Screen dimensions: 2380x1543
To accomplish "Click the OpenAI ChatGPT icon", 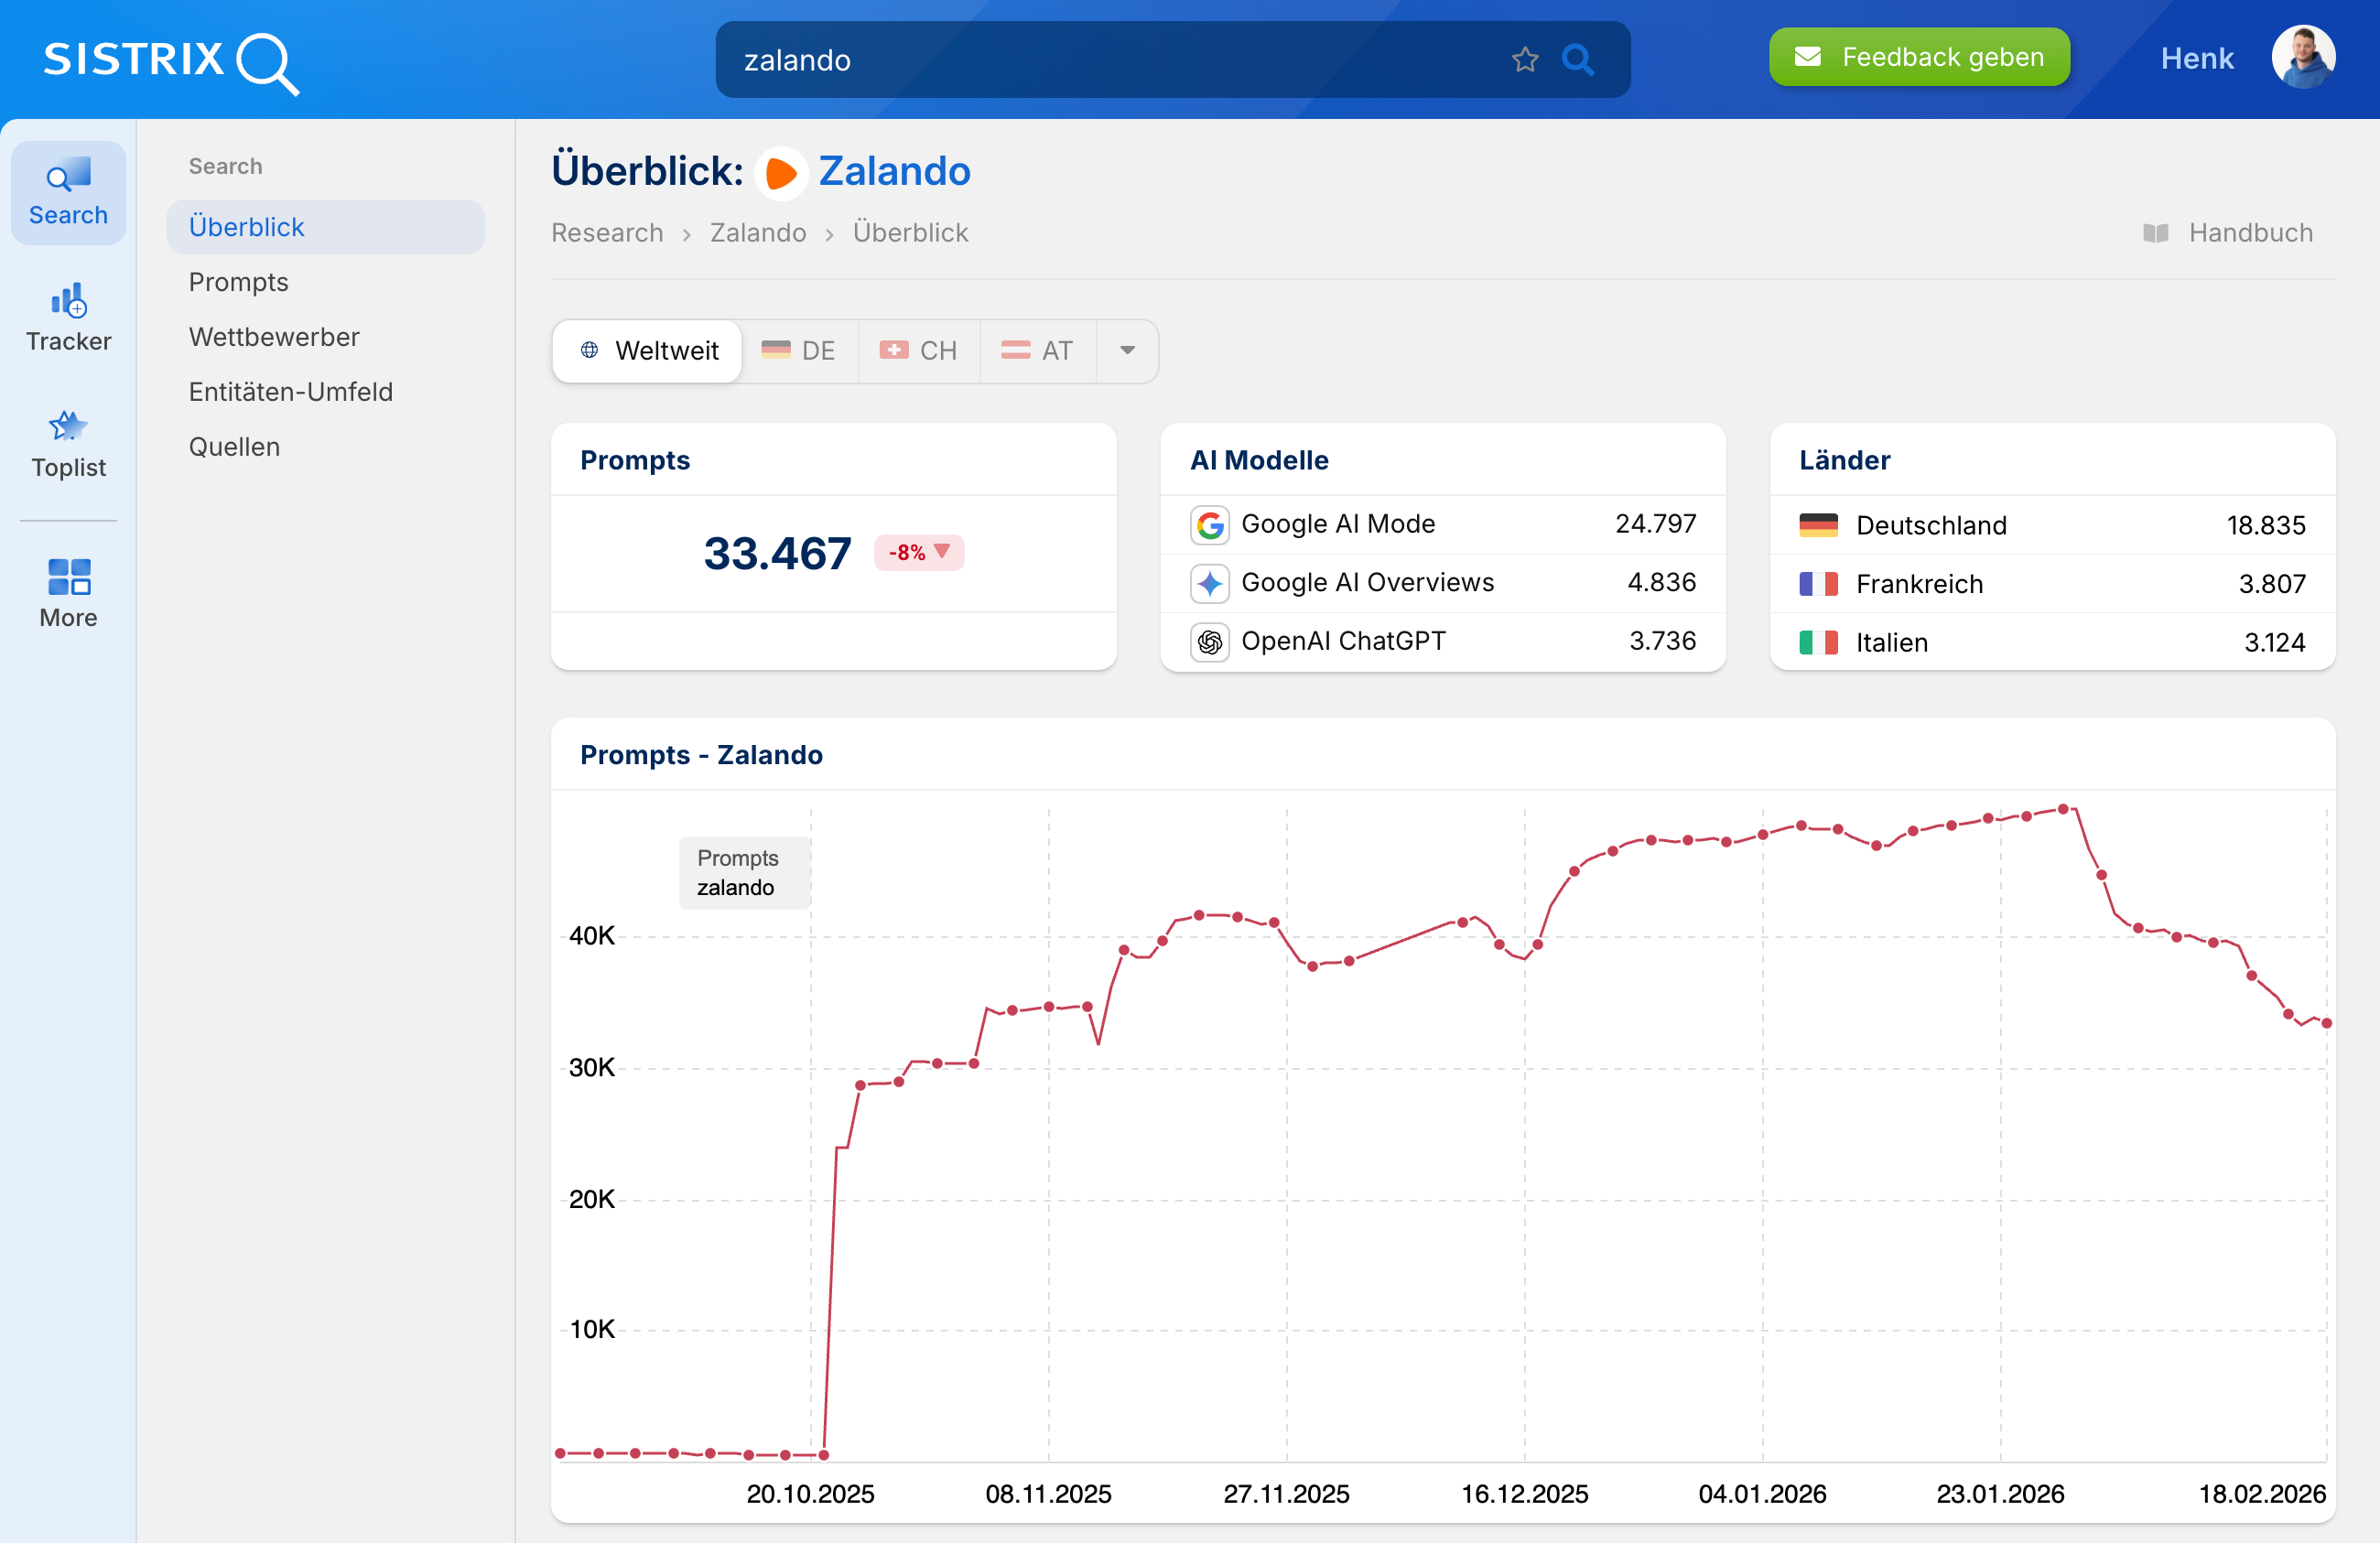I will pos(1209,641).
